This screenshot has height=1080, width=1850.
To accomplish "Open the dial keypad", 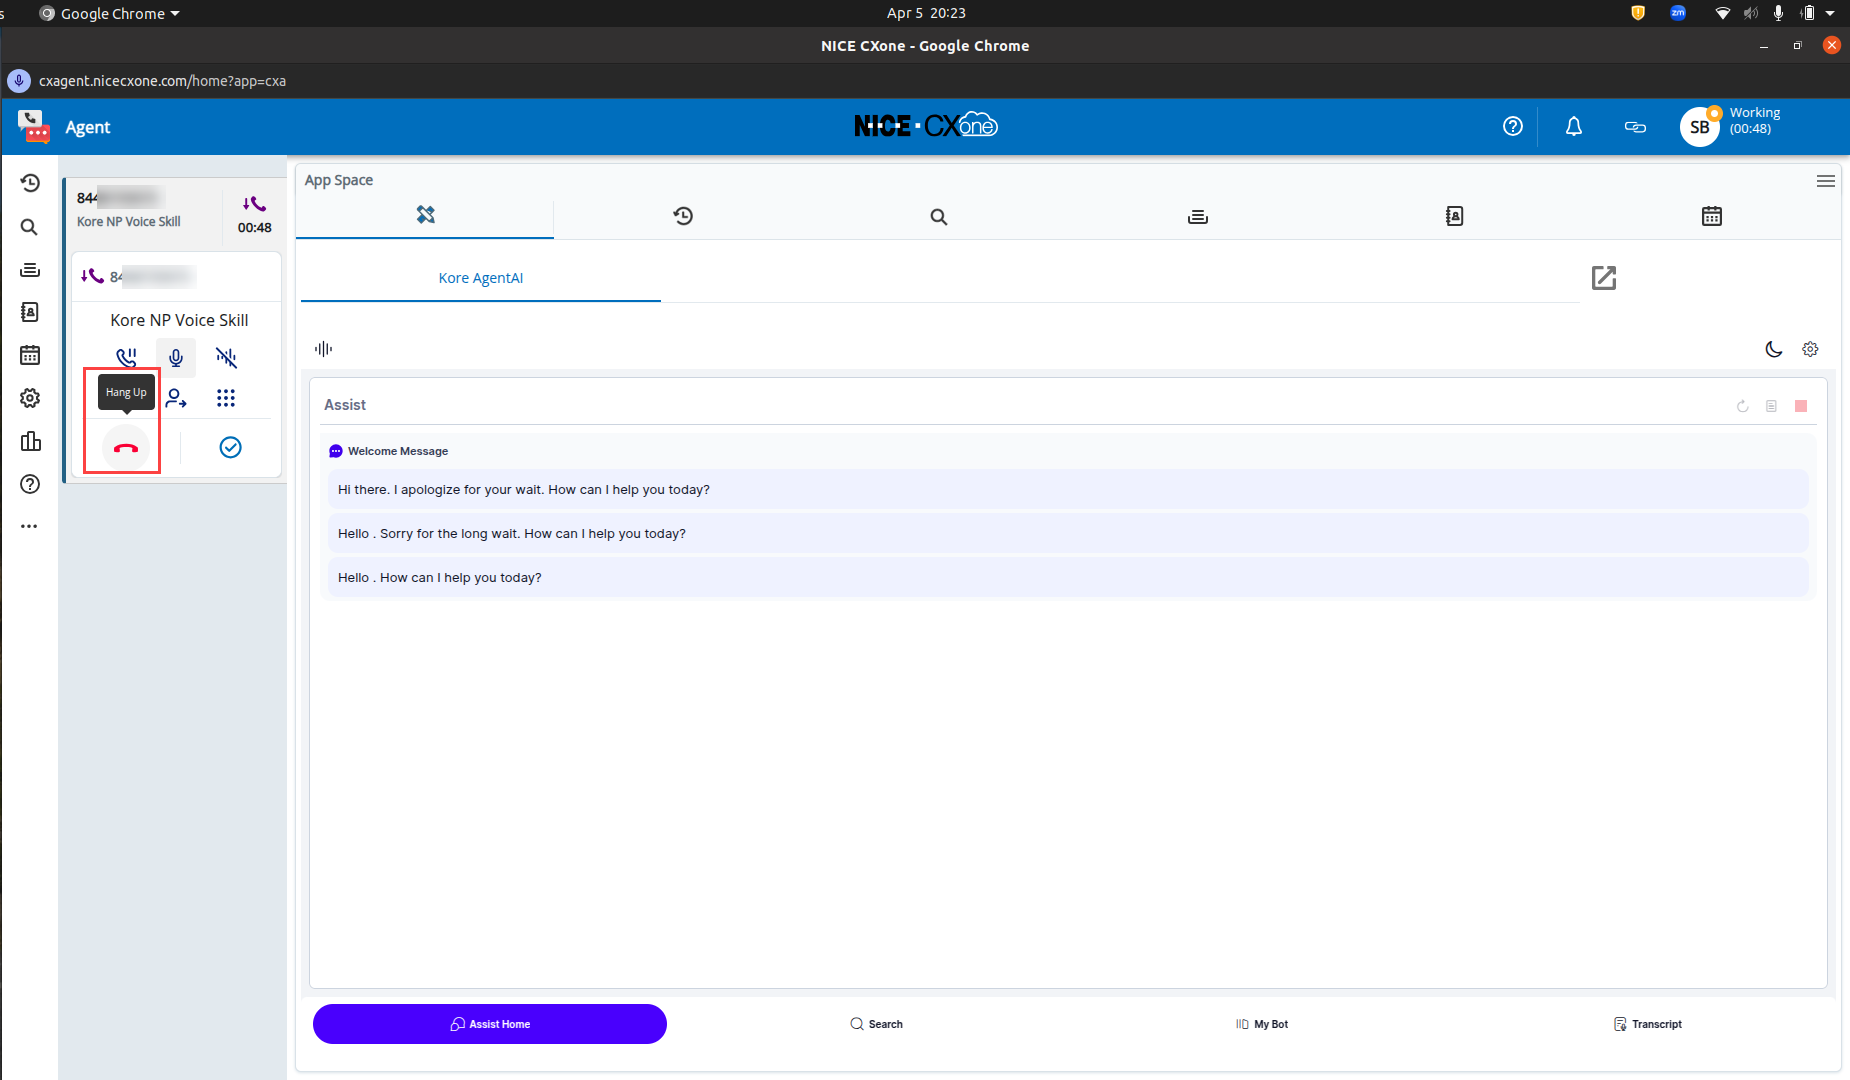I will pos(226,398).
